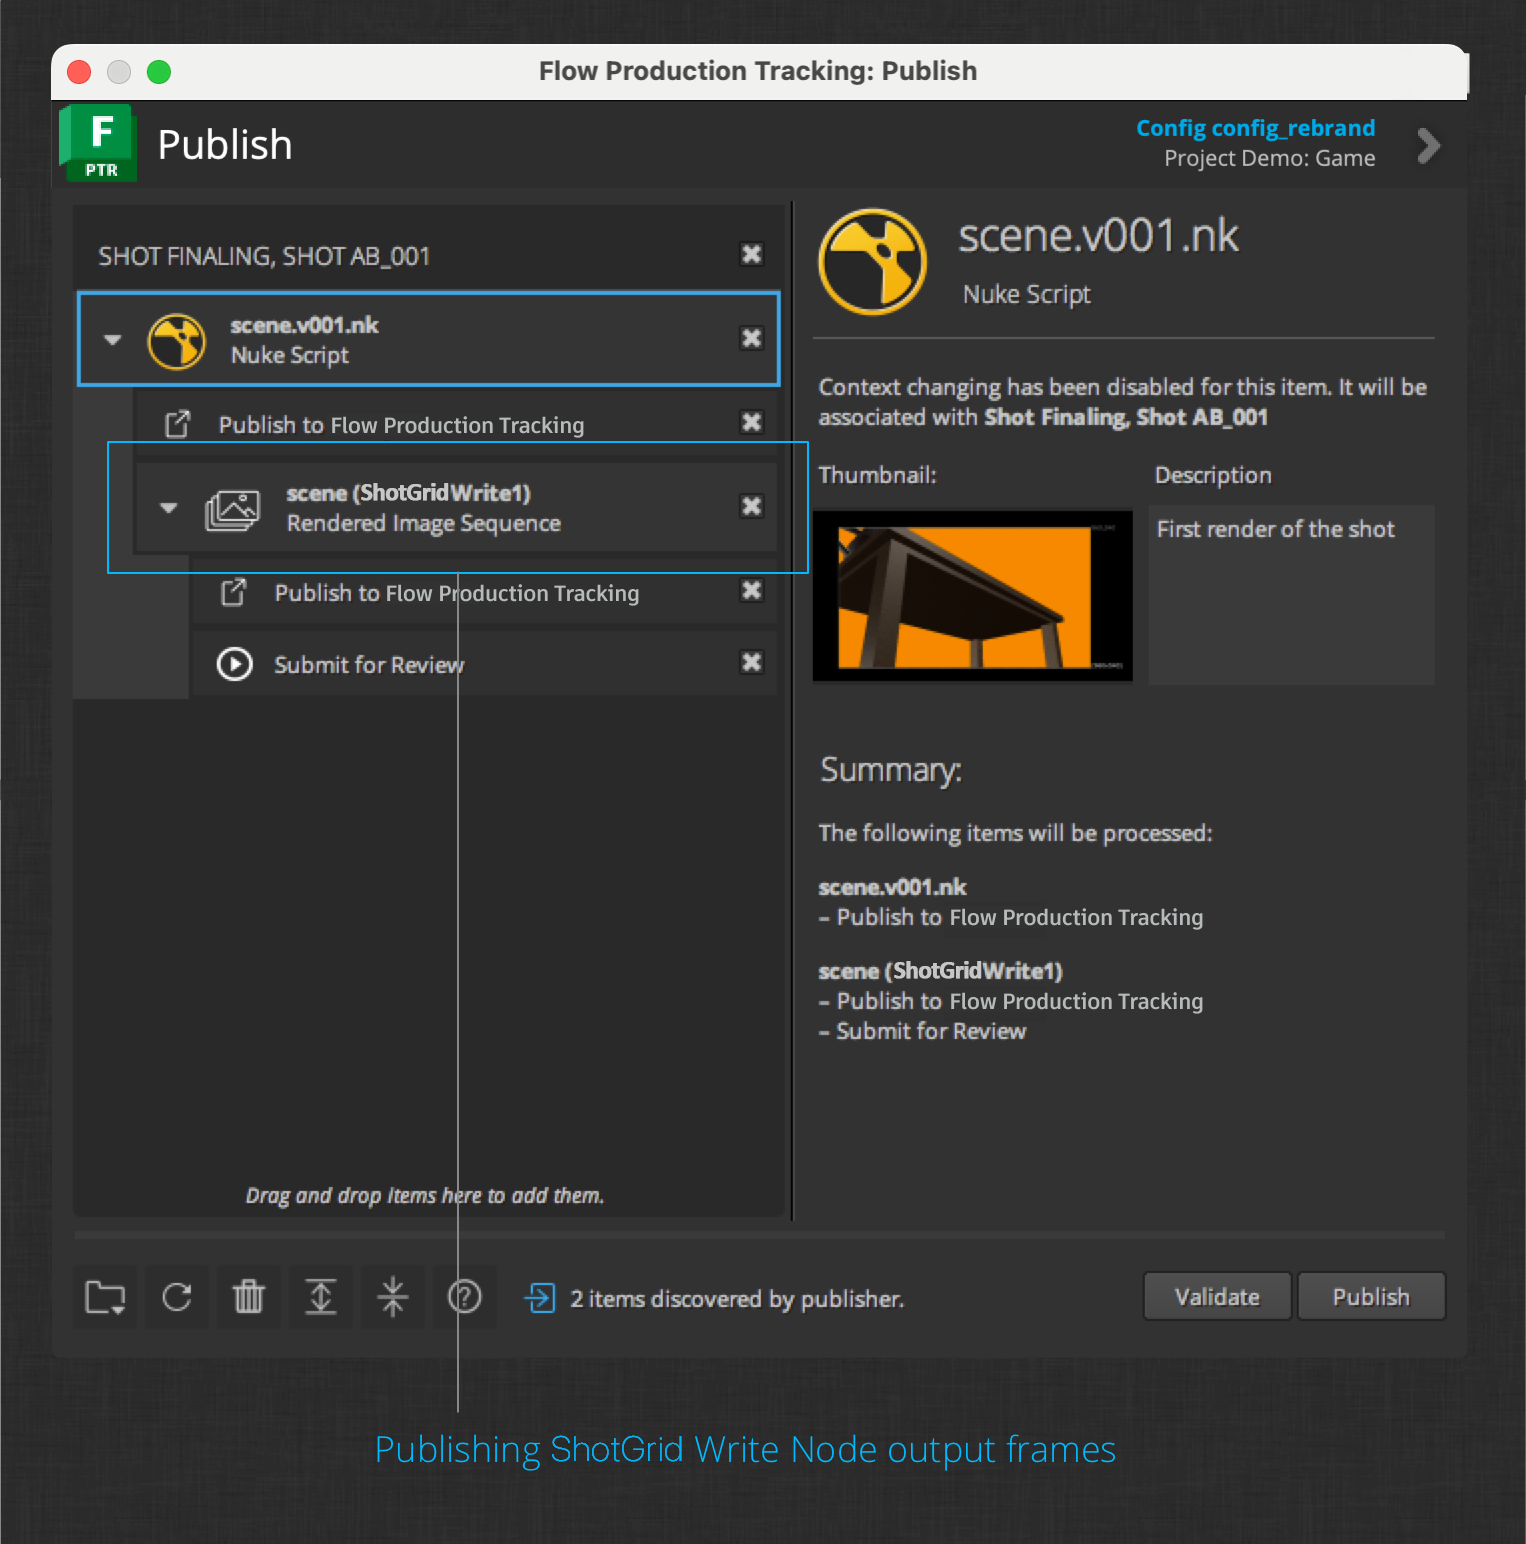The width and height of the screenshot is (1526, 1544).
Task: Toggle the Submit for Review checkbox
Action: coord(752,662)
